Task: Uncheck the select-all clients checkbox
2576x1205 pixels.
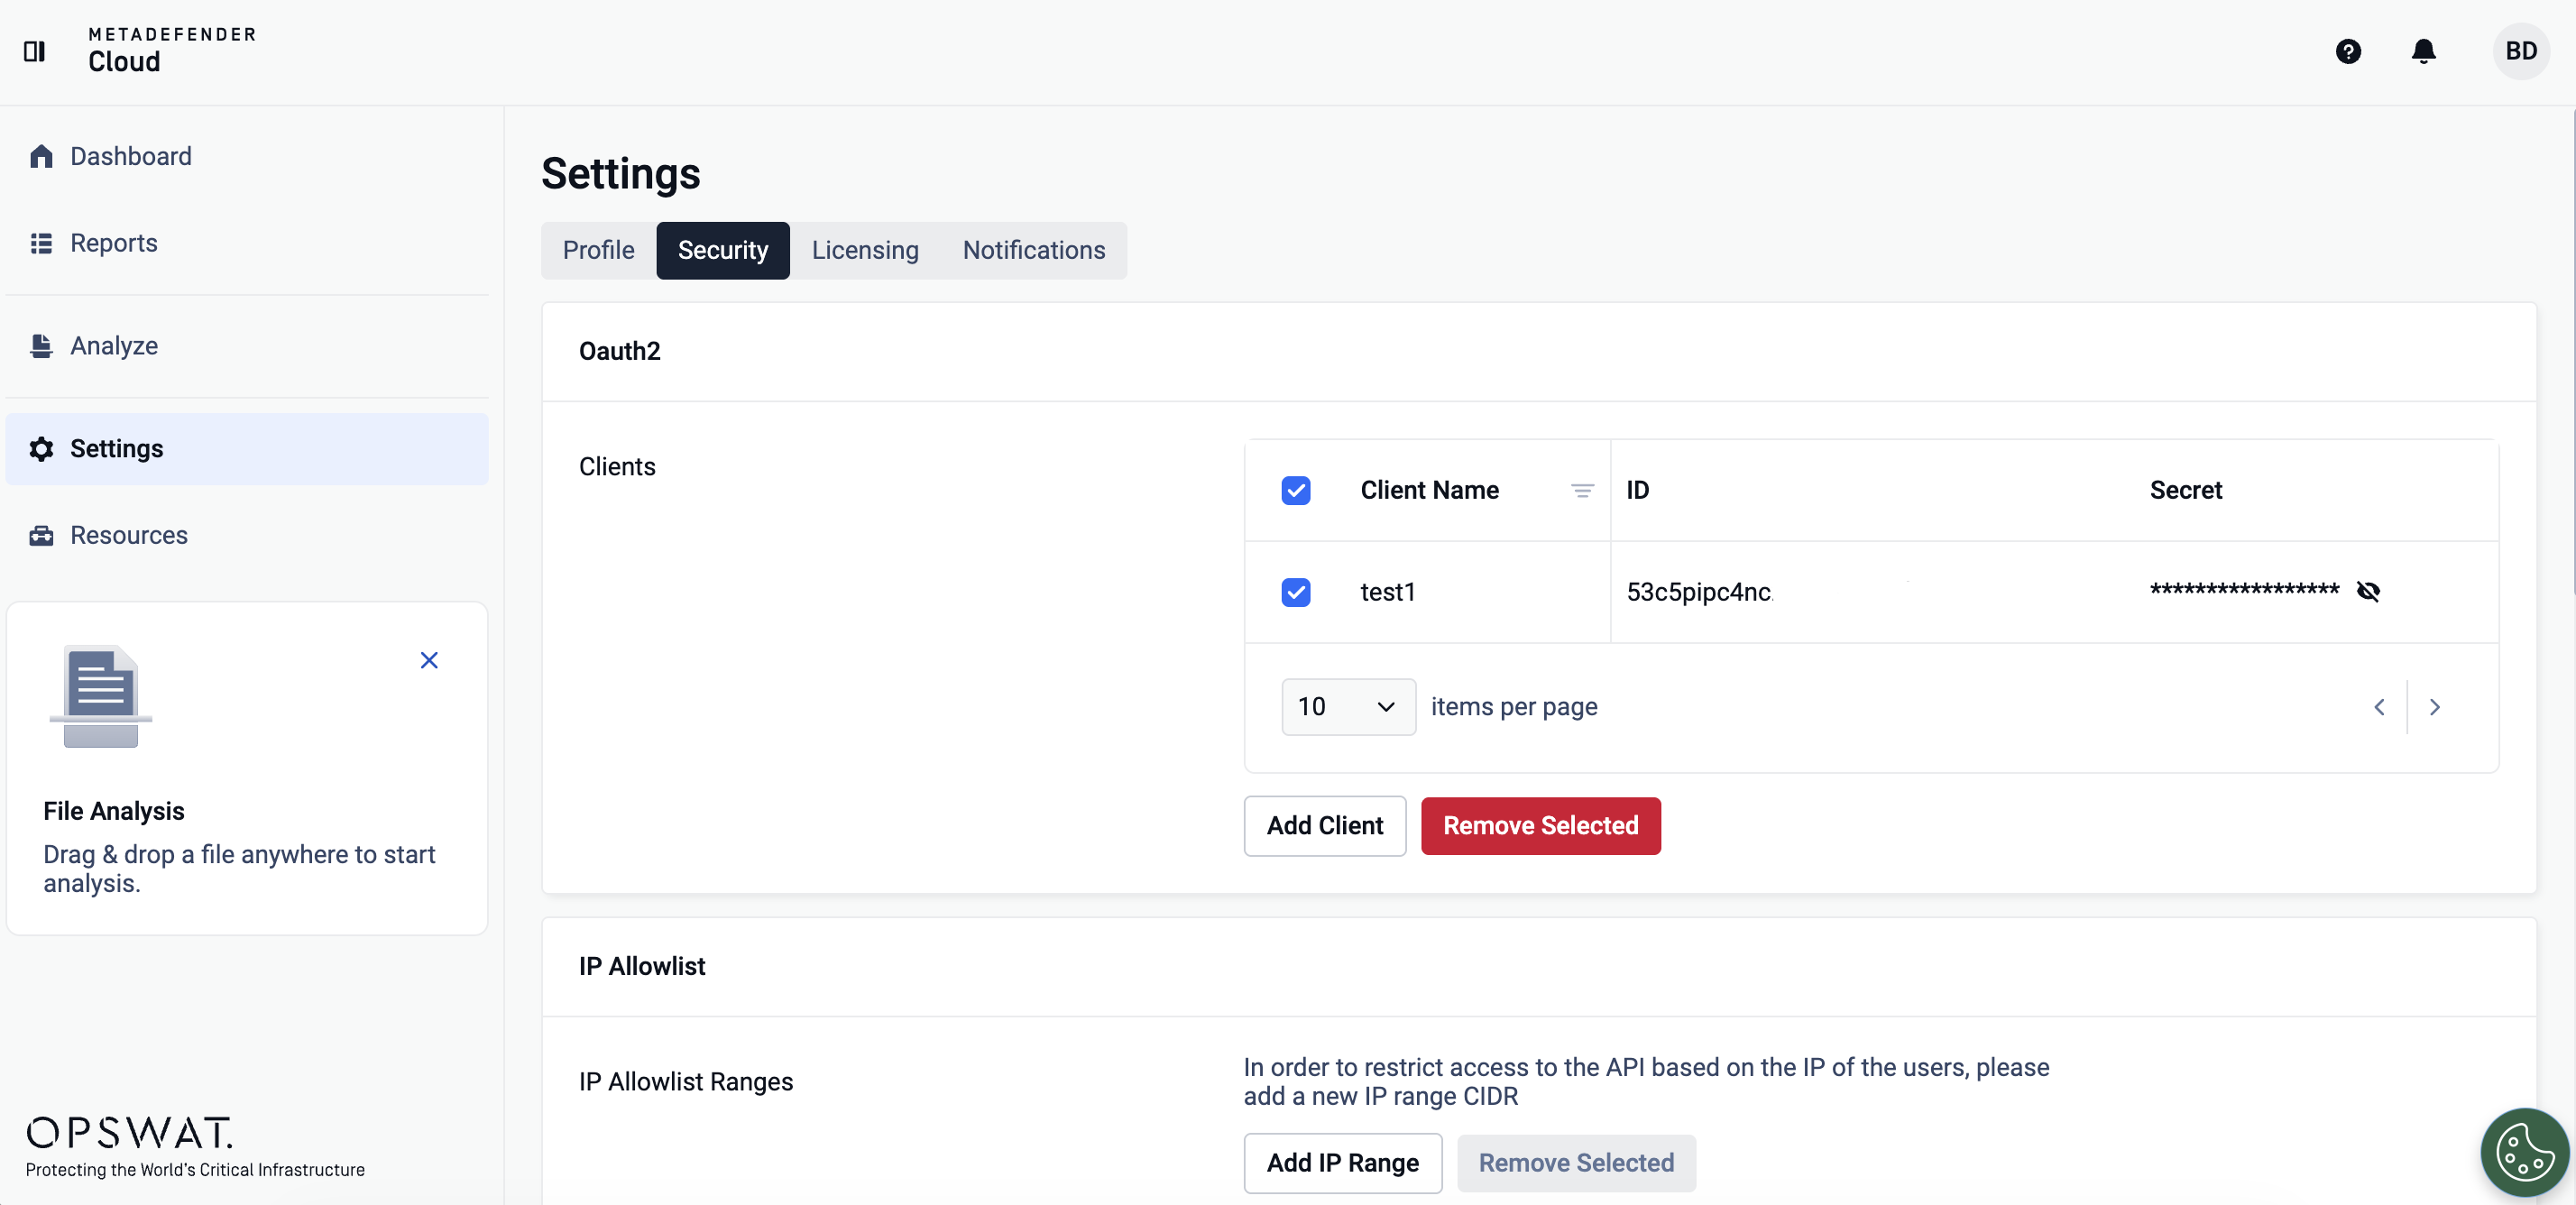Action: click(x=1295, y=490)
